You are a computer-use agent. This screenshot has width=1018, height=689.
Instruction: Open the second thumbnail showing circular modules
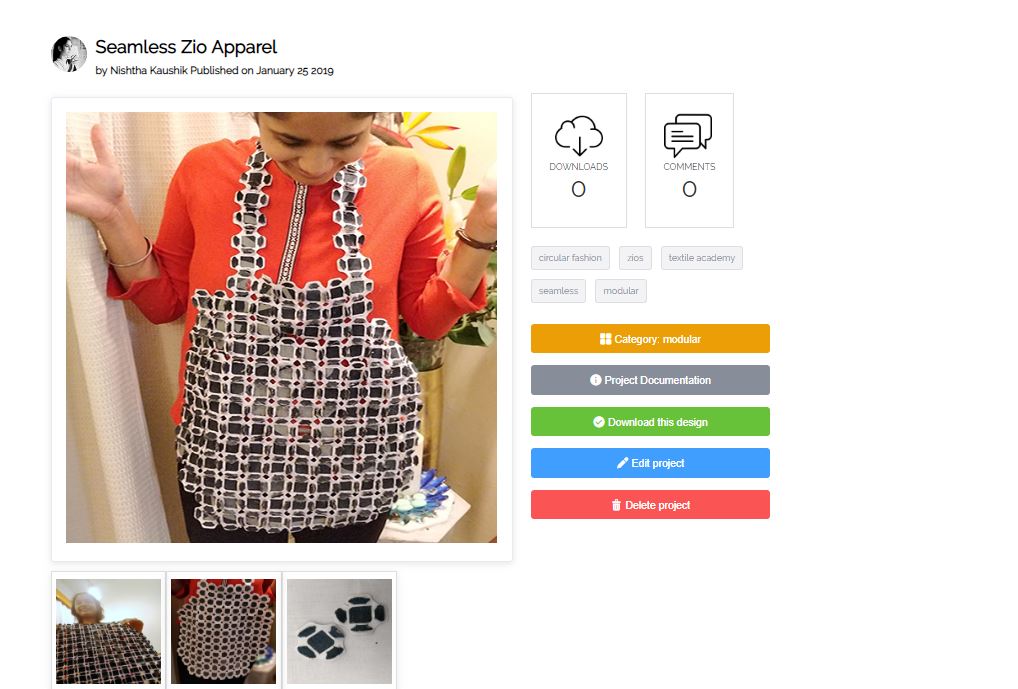[x=223, y=631]
